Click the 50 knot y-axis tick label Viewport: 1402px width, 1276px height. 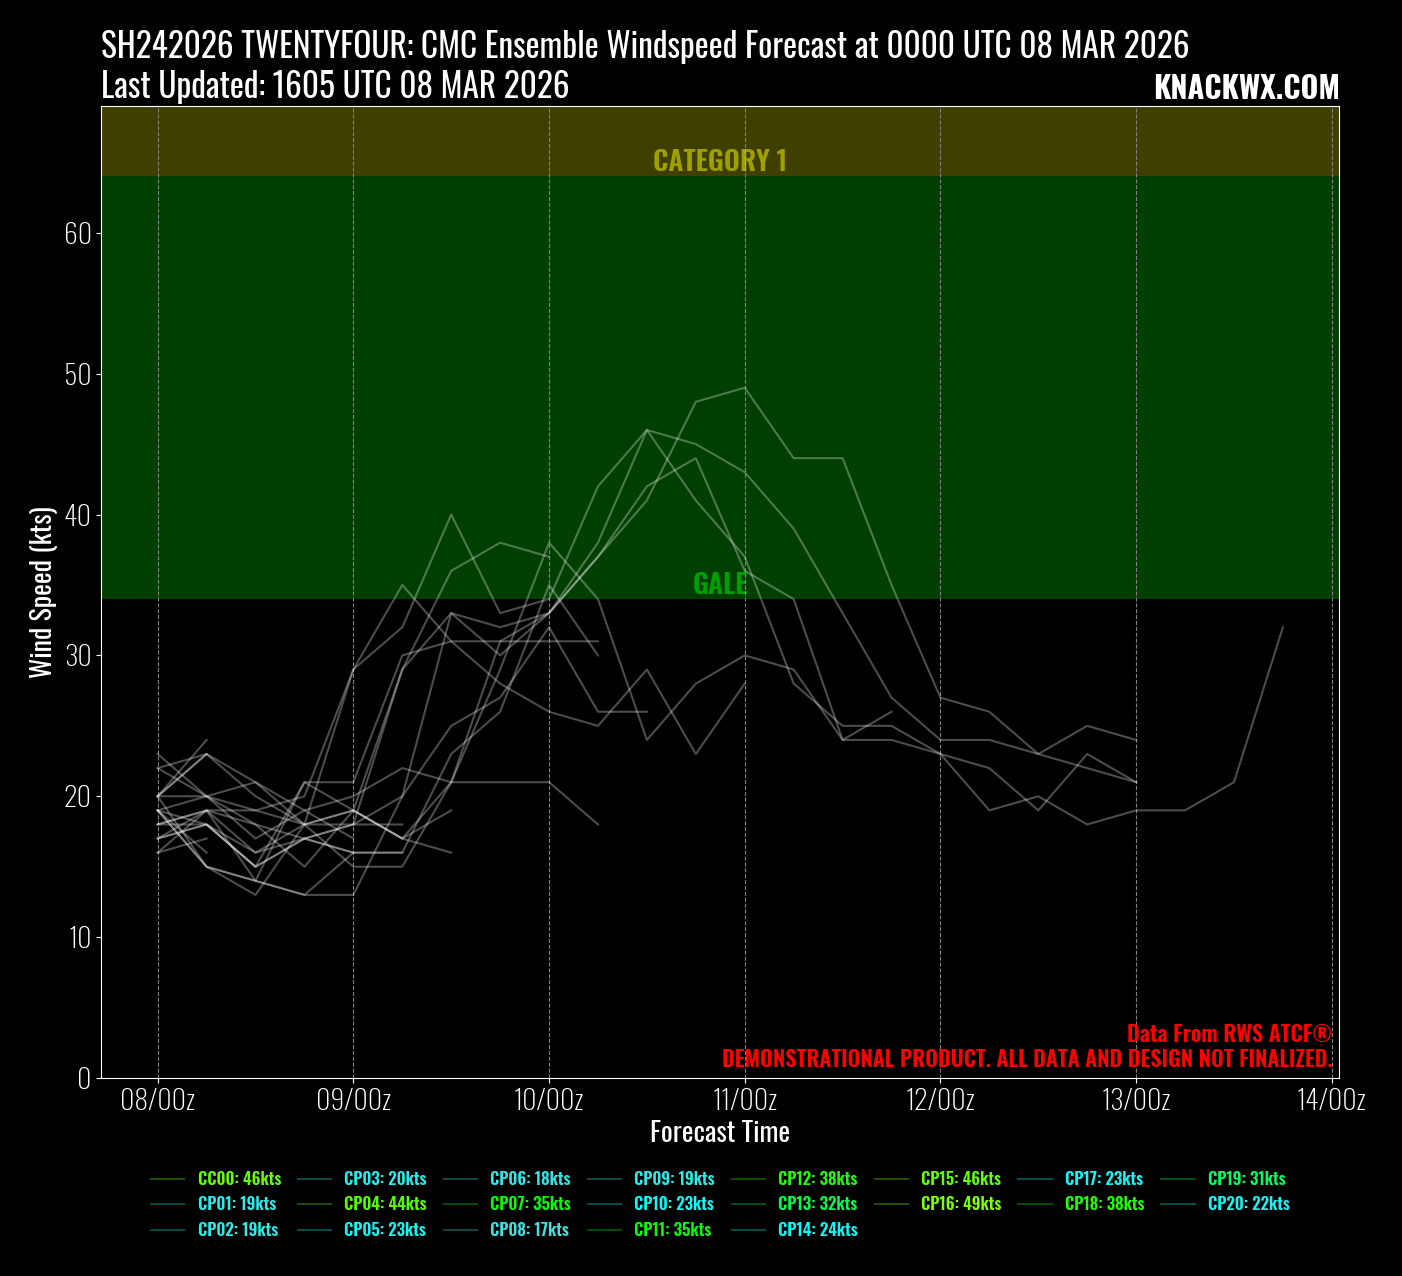[78, 375]
